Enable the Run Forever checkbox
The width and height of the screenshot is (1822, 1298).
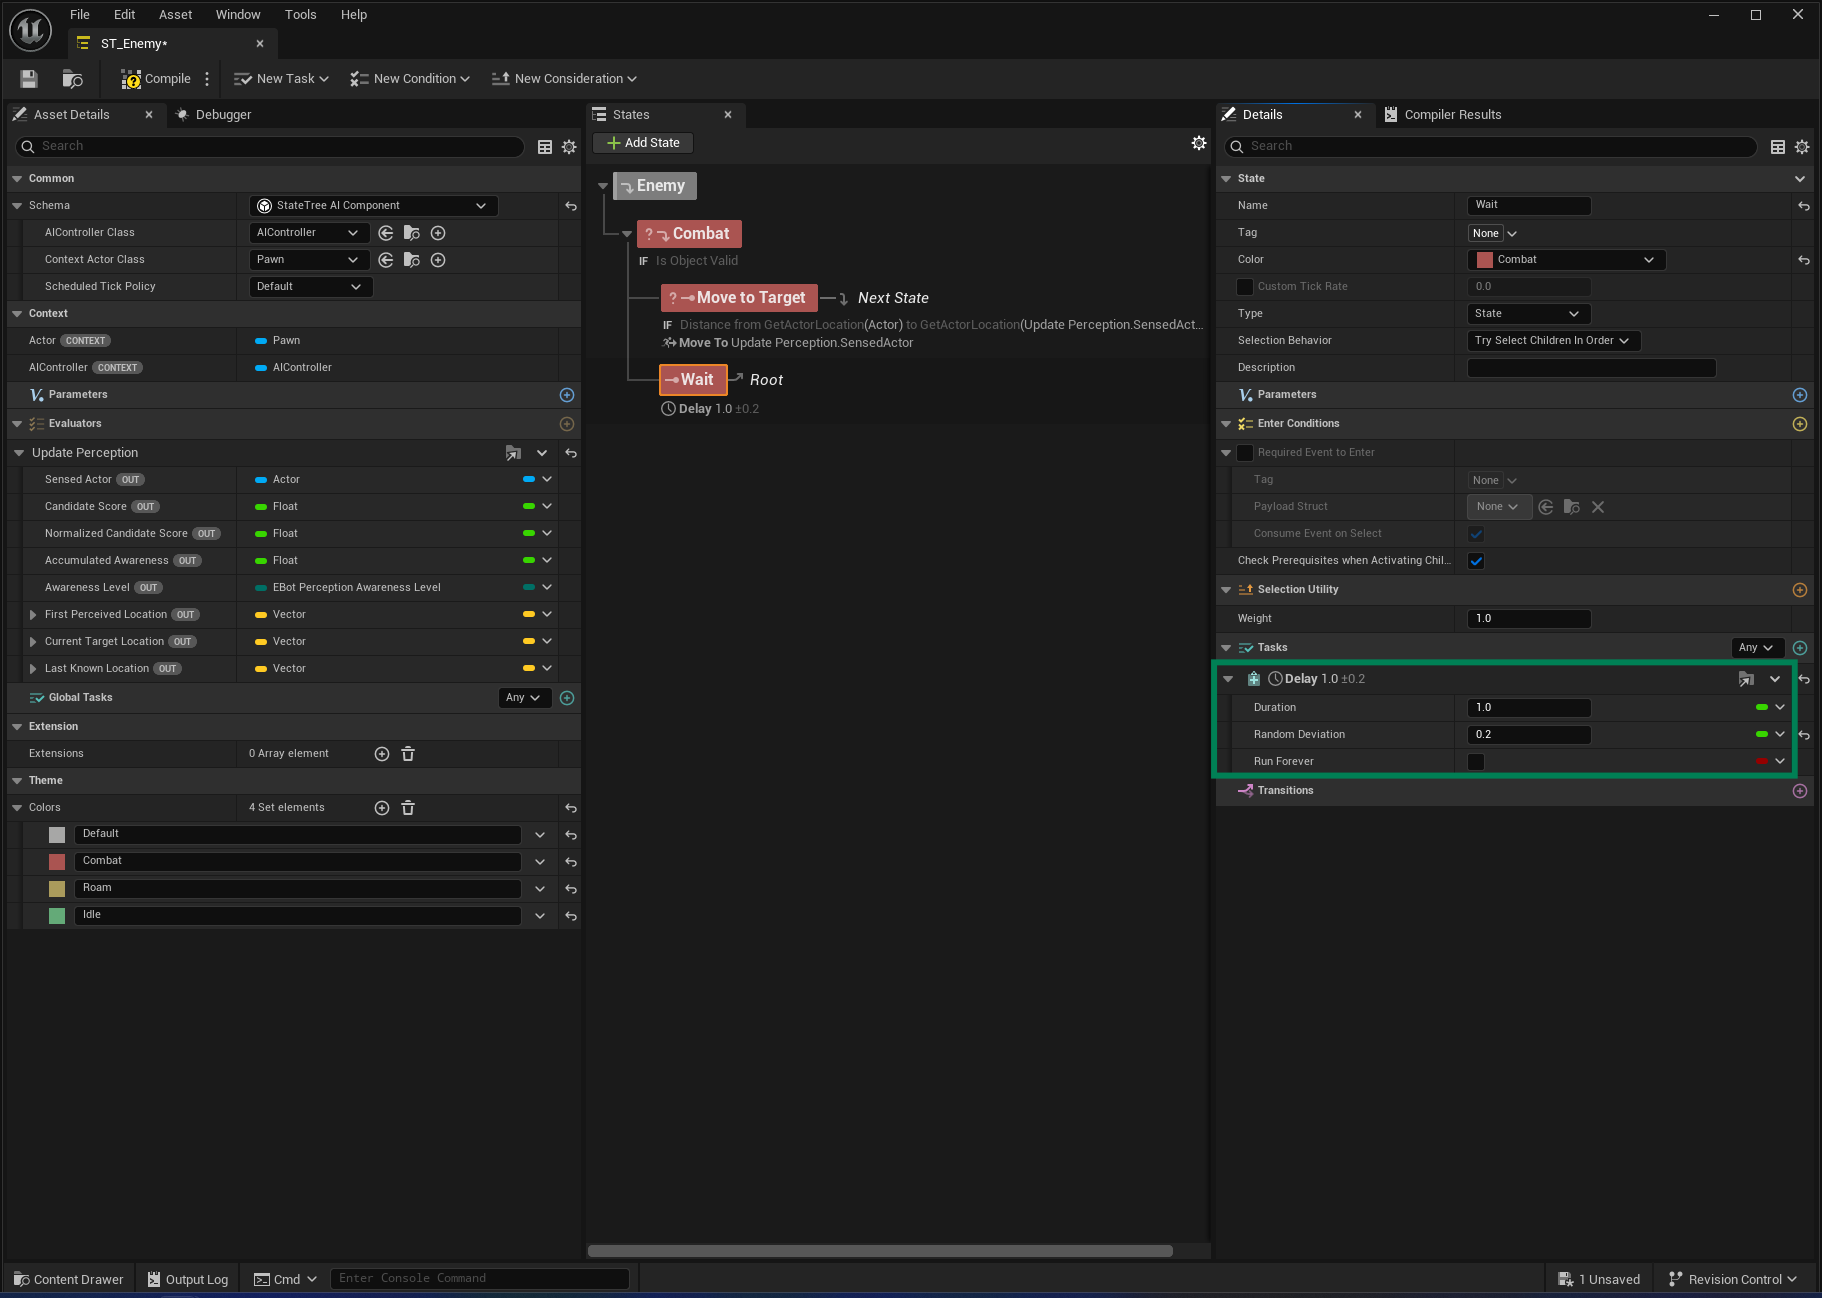coord(1476,762)
